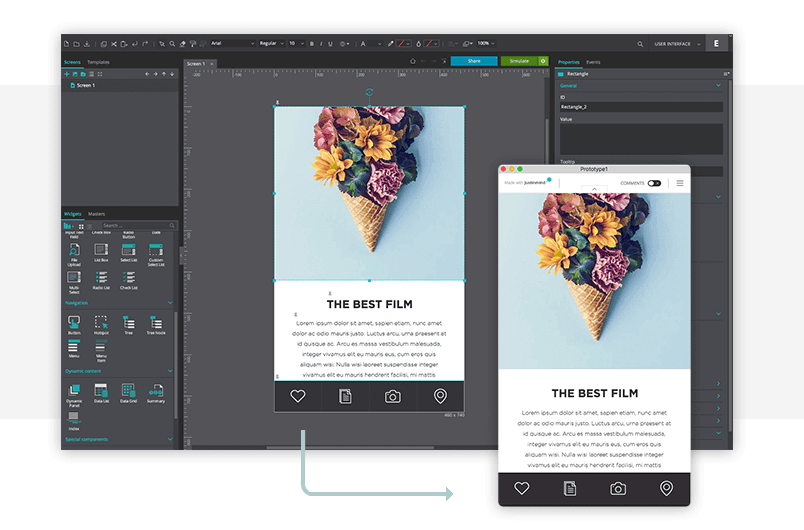Screen dimensions: 804x530
Task: Select the zoom magnifier tool
Action: tap(172, 44)
